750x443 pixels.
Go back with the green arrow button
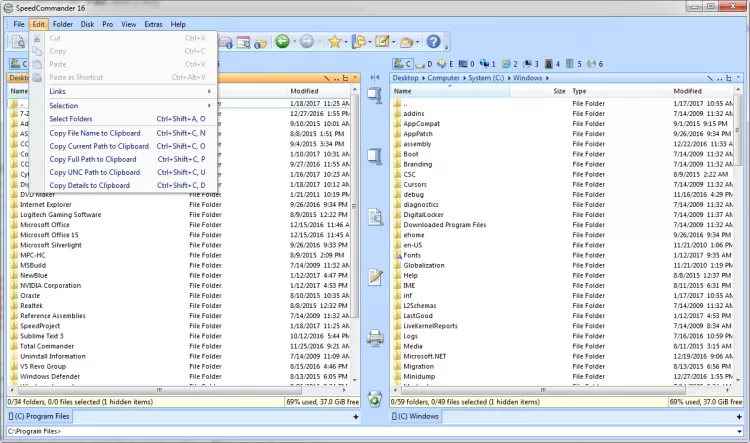(x=282, y=42)
